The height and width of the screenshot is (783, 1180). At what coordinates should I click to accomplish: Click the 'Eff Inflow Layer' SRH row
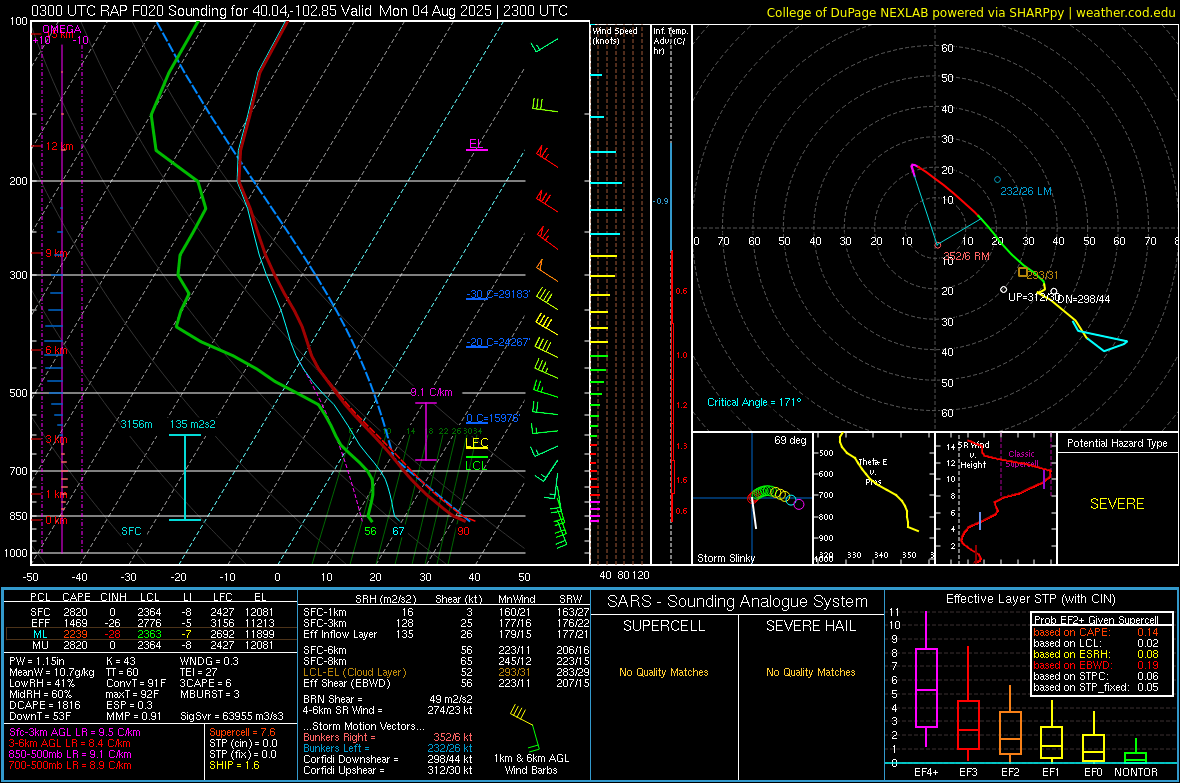pos(447,634)
